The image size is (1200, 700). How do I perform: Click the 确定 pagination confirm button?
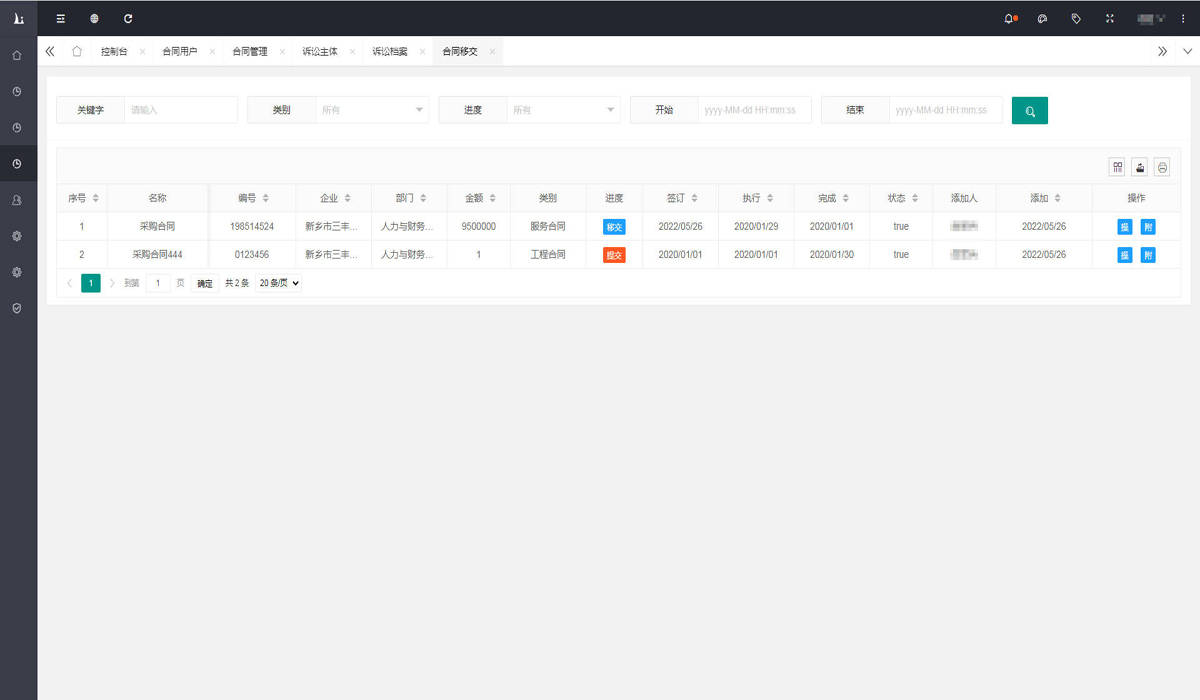pyautogui.click(x=204, y=283)
